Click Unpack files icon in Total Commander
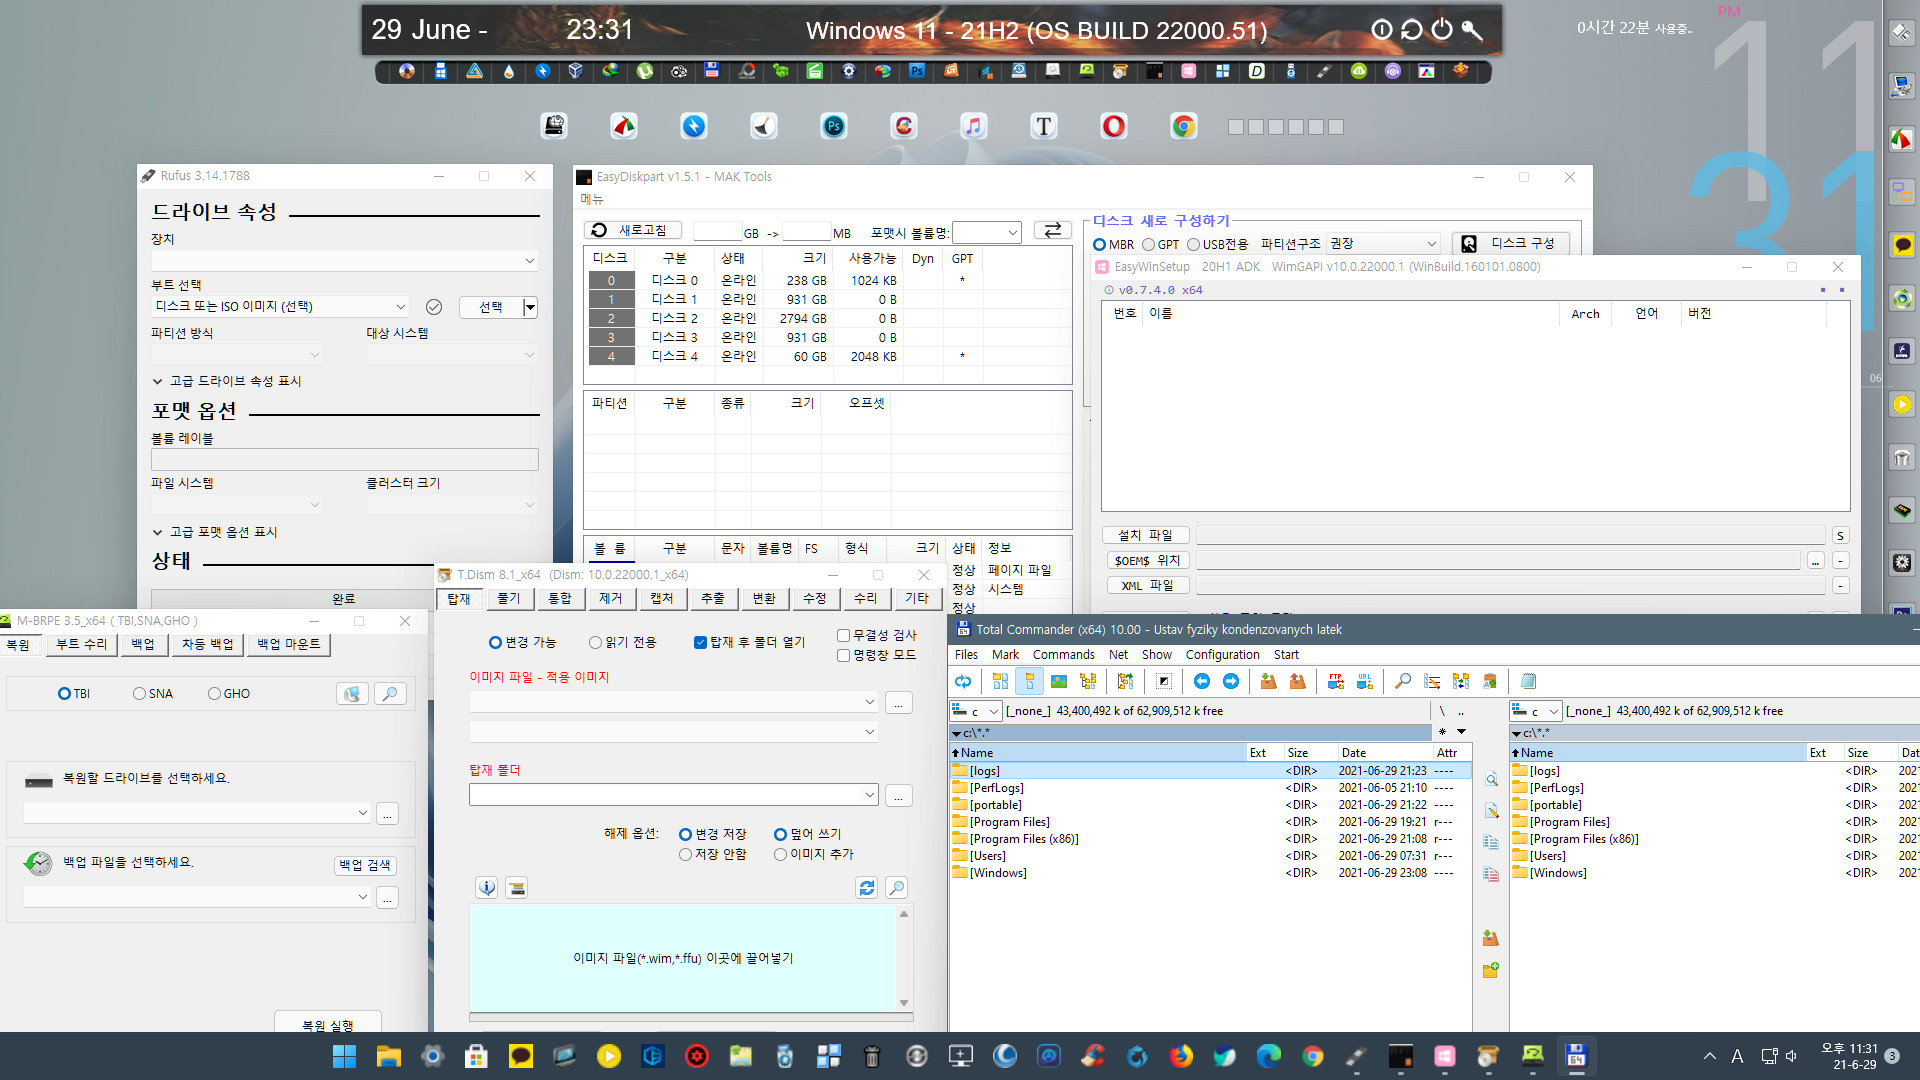The image size is (1920, 1080). [1297, 681]
